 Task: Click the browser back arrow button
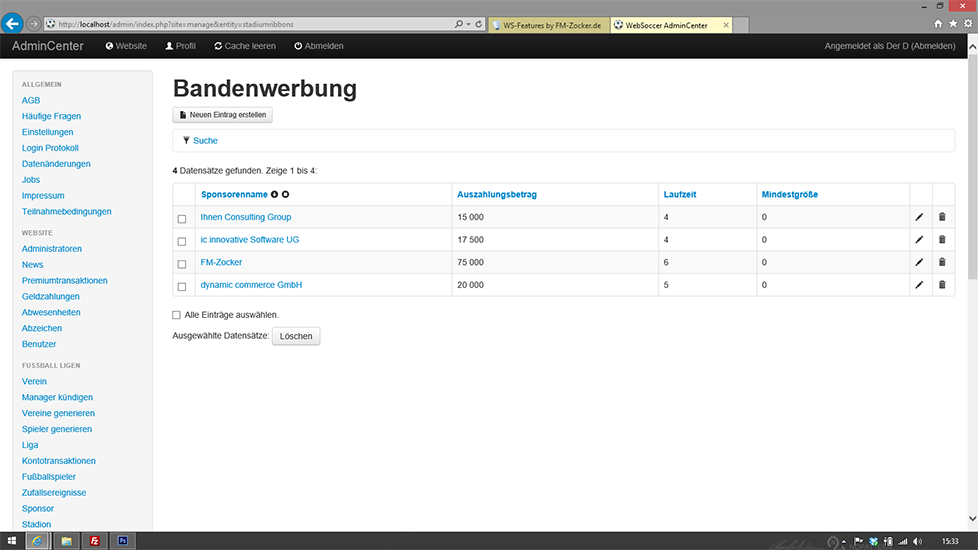pos(13,23)
